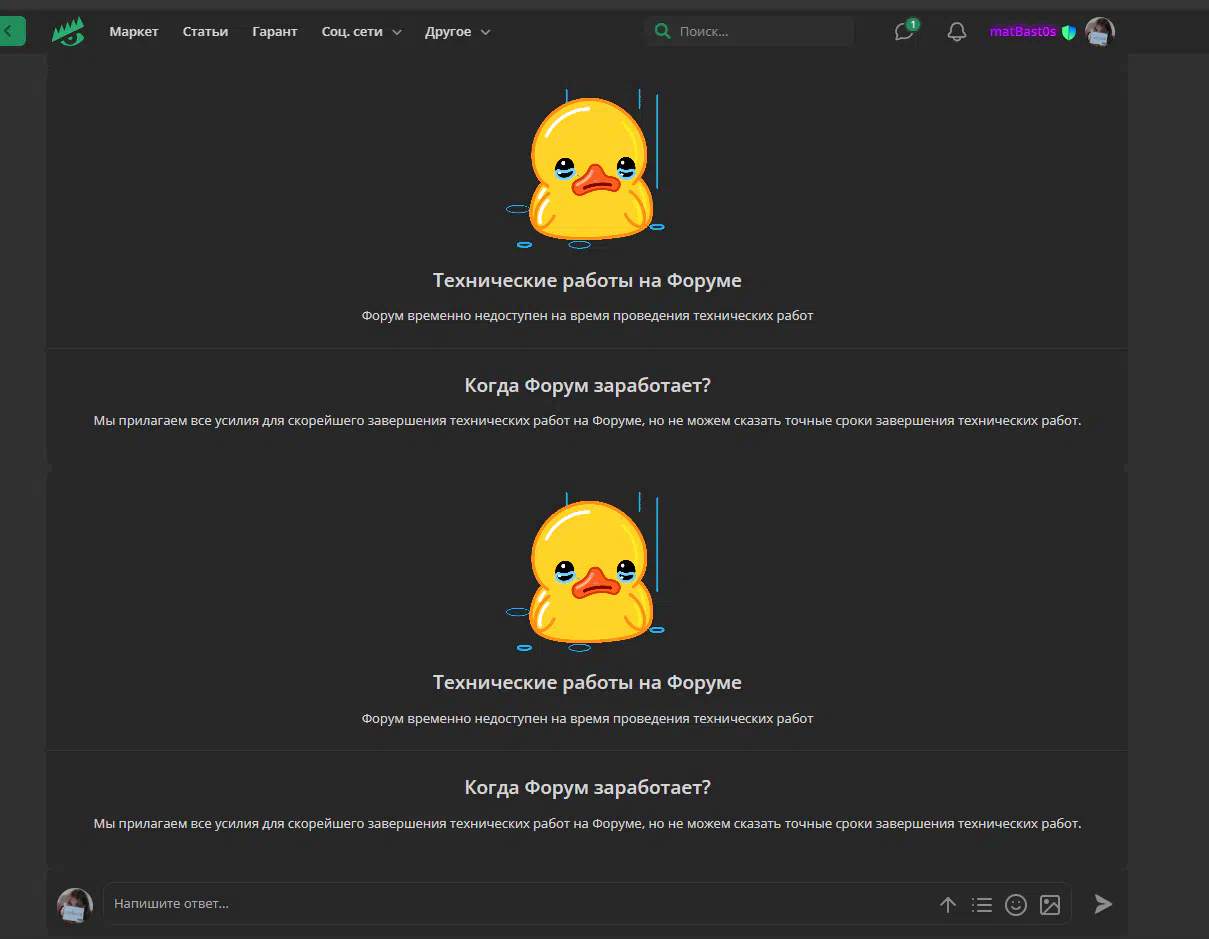Click the shield badge next to username

click(1069, 32)
